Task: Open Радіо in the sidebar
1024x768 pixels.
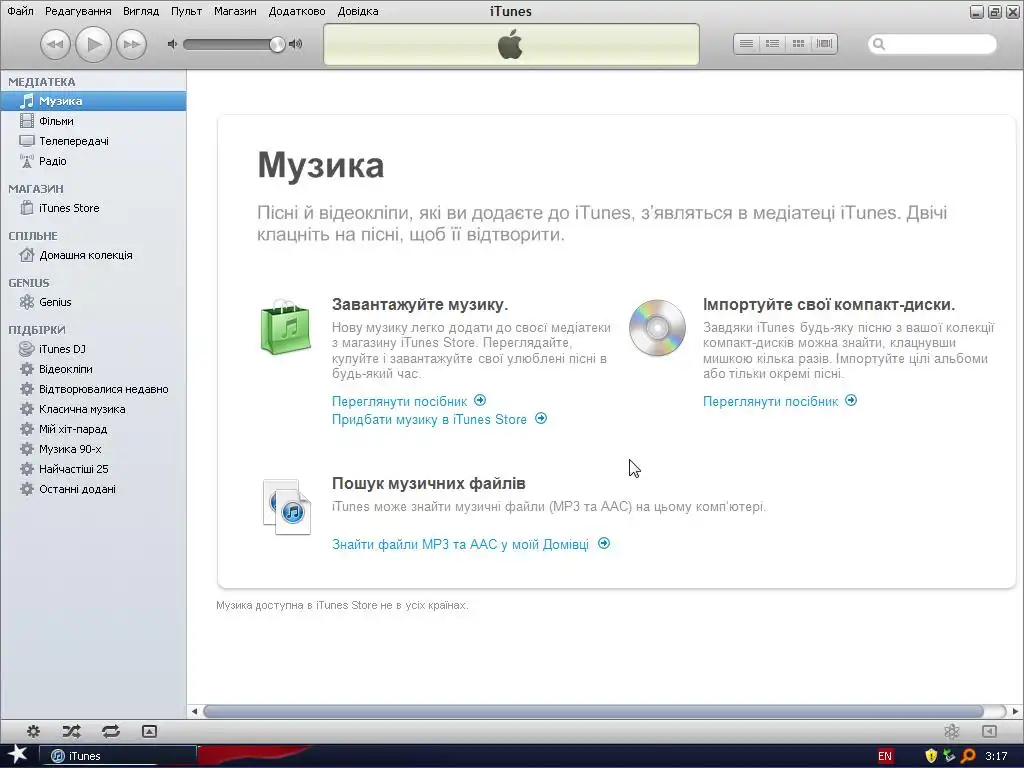Action: pyautogui.click(x=93, y=161)
